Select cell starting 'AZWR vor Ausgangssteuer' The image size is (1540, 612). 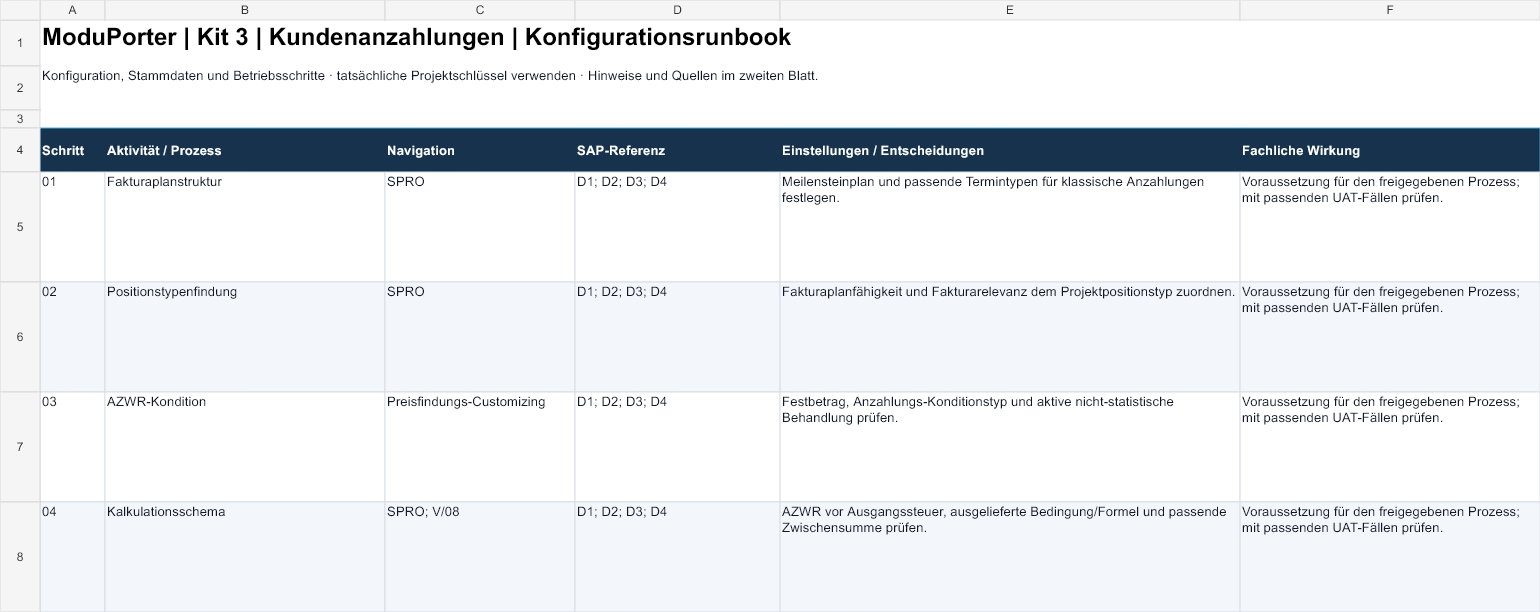tap(1010, 557)
